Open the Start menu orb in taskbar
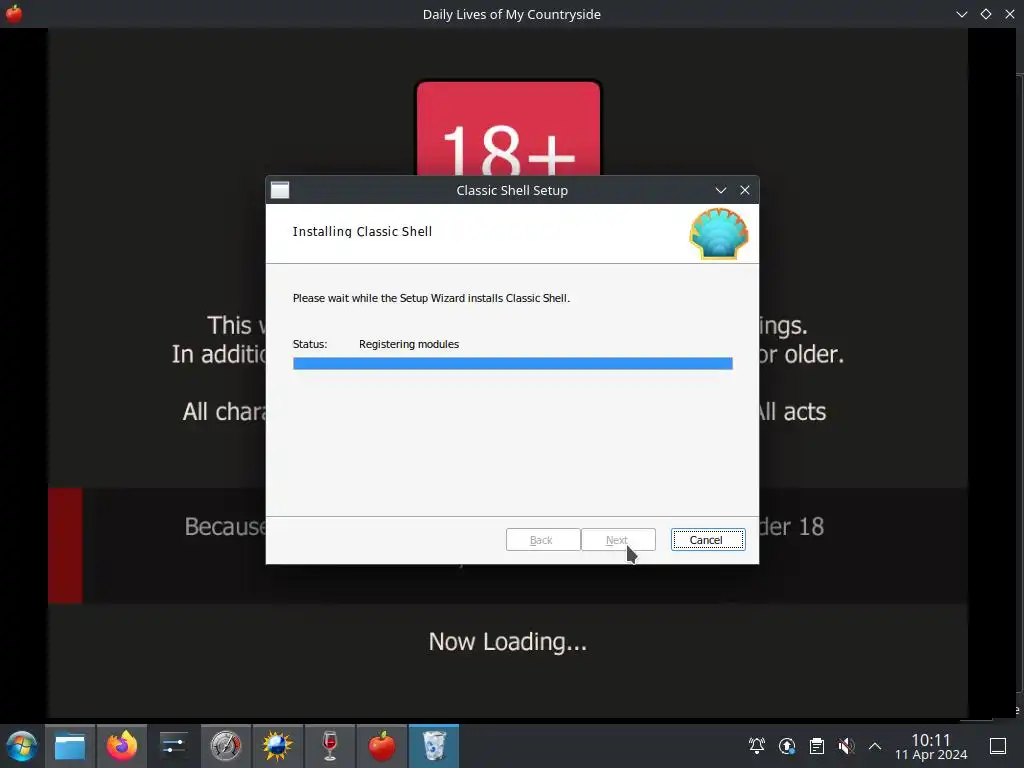The image size is (1024, 768). click(21, 746)
